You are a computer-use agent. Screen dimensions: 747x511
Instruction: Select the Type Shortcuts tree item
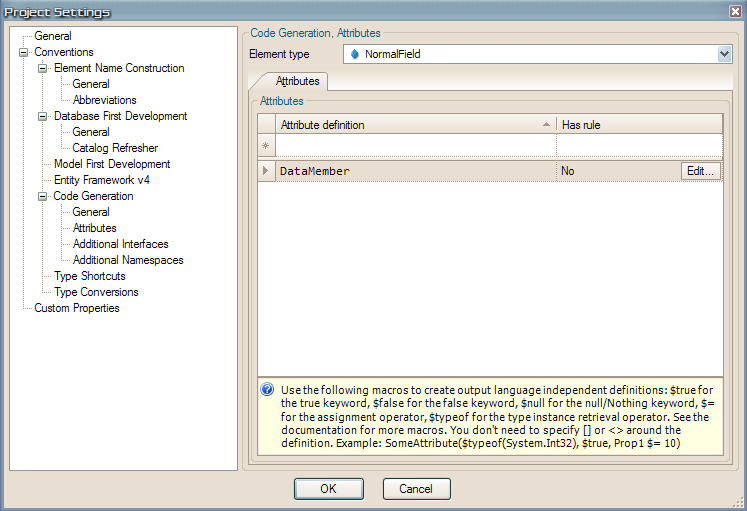tap(90, 276)
